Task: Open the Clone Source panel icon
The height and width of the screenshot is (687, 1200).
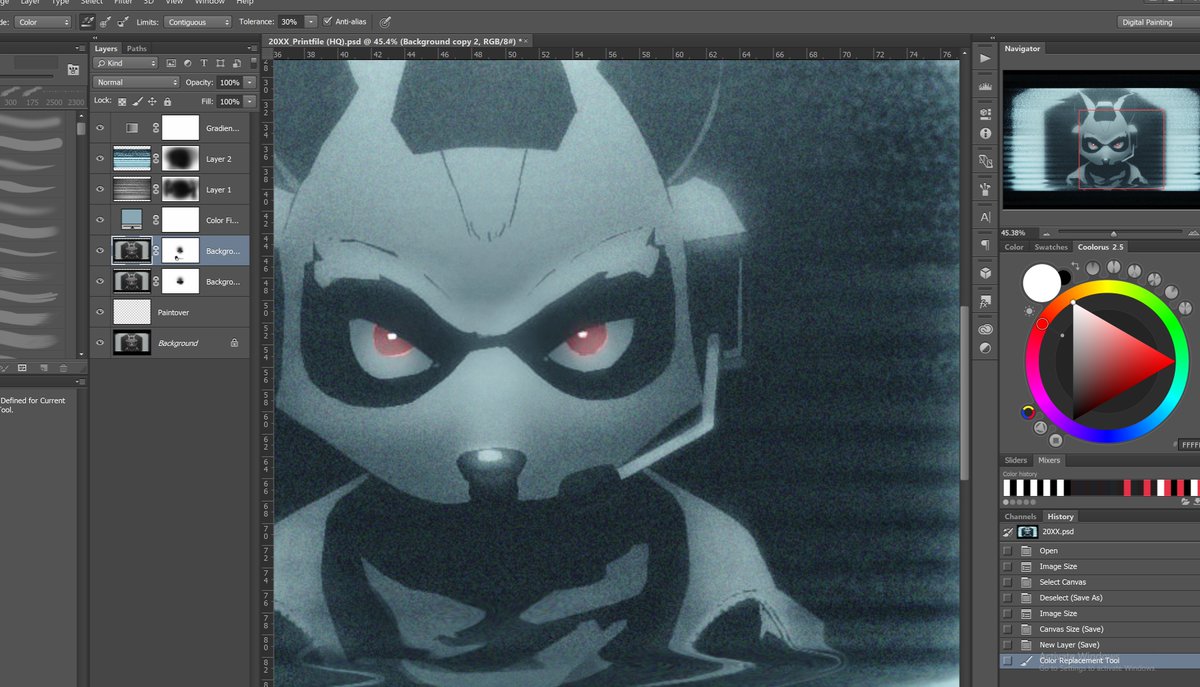Action: pos(985,160)
